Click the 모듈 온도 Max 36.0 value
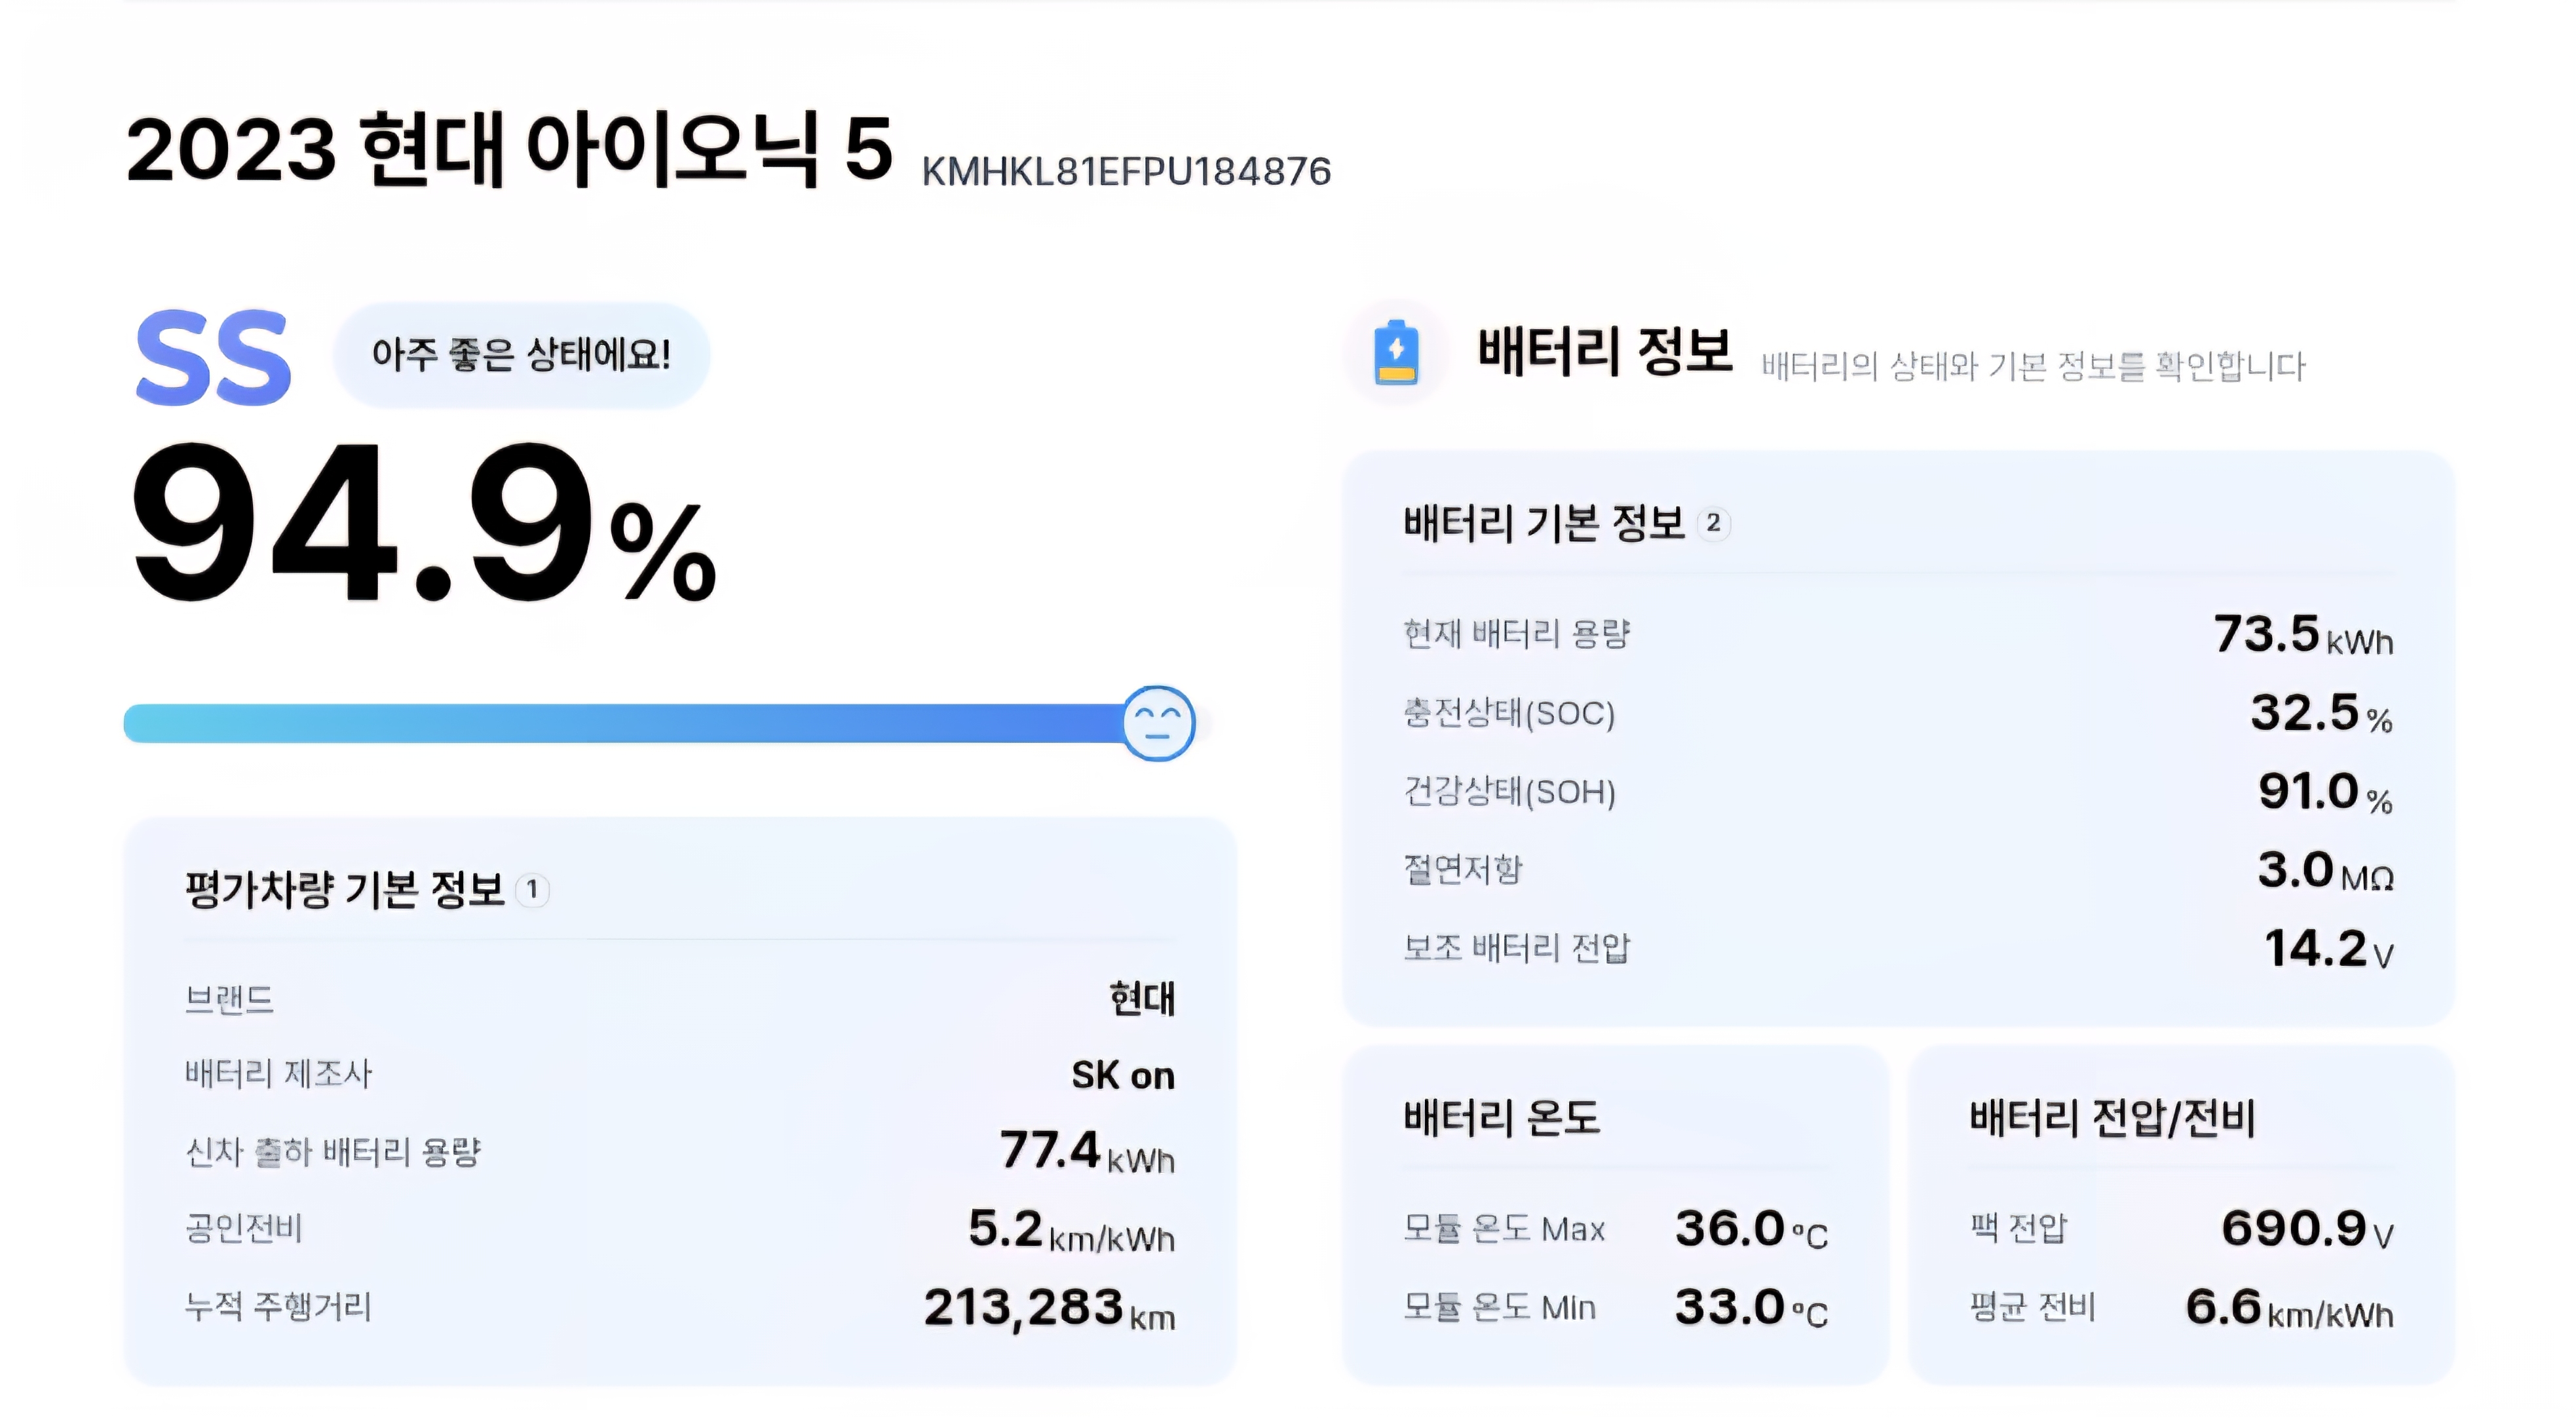This screenshot has height=1418, width=2576. [x=1751, y=1229]
